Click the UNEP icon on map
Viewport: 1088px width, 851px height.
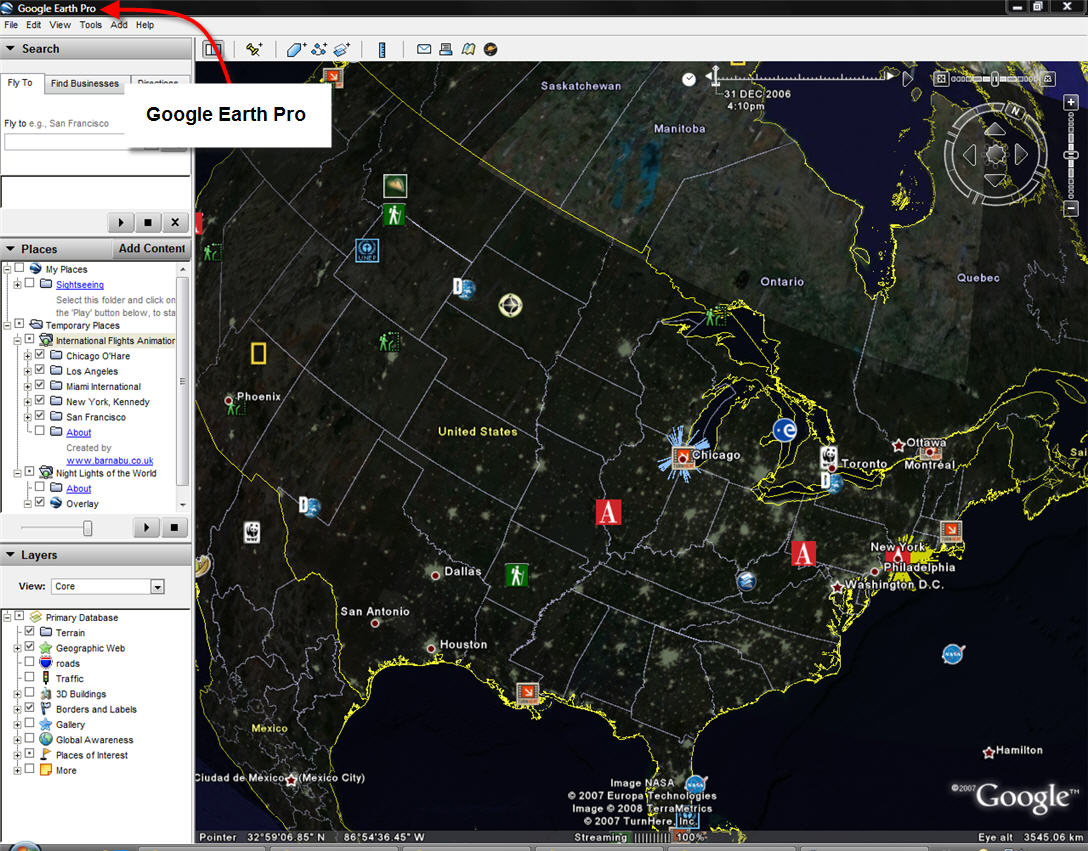[367, 250]
